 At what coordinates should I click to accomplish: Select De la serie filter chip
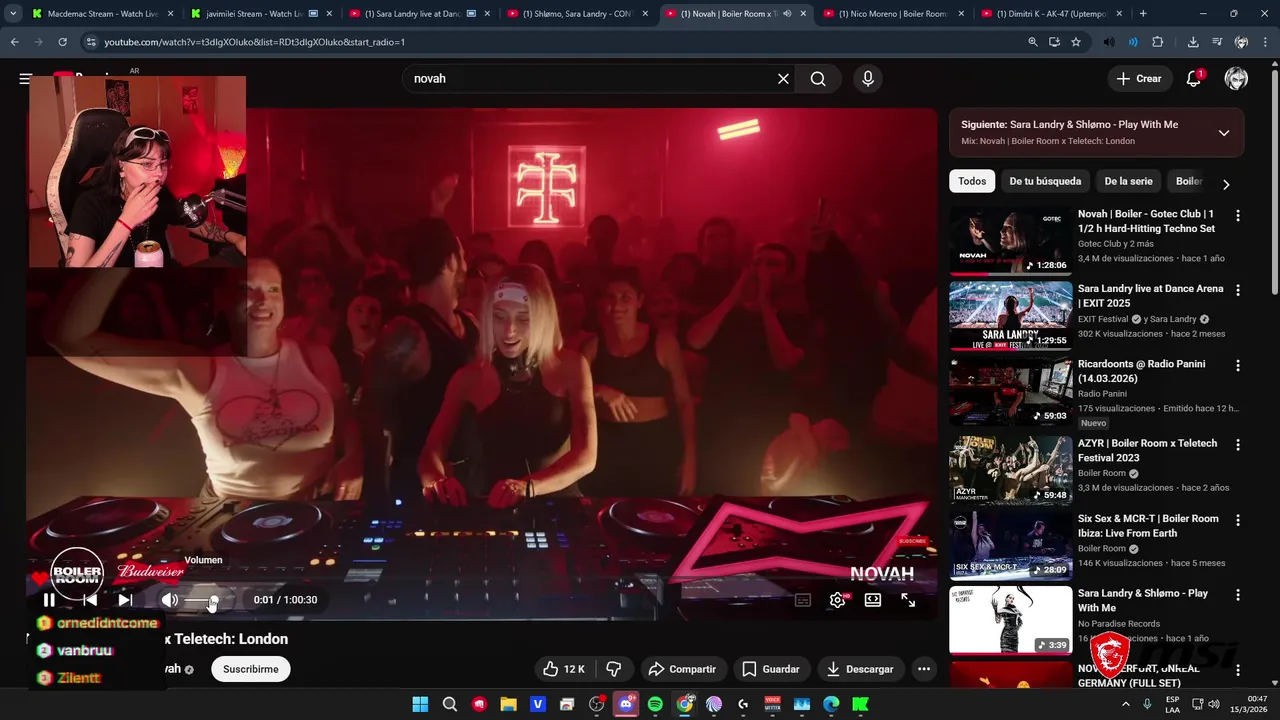point(1128,181)
